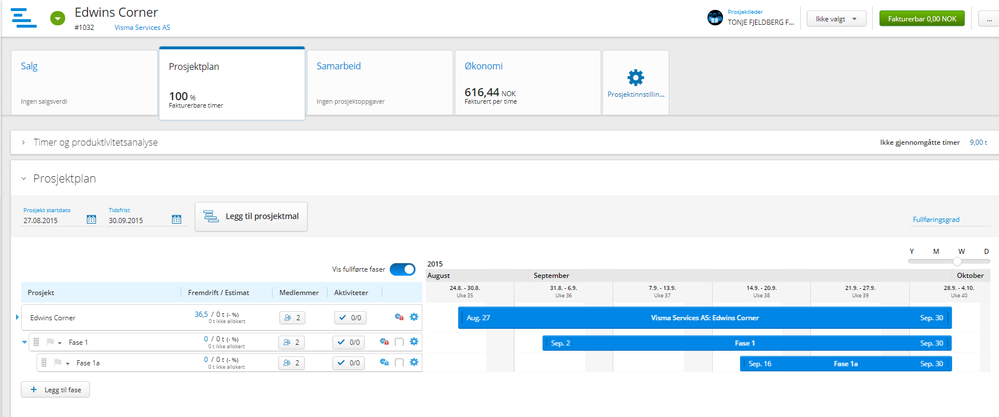The width and height of the screenshot is (999, 417).
Task: Click the lock icon on Edwins Corner row
Action: tap(399, 317)
